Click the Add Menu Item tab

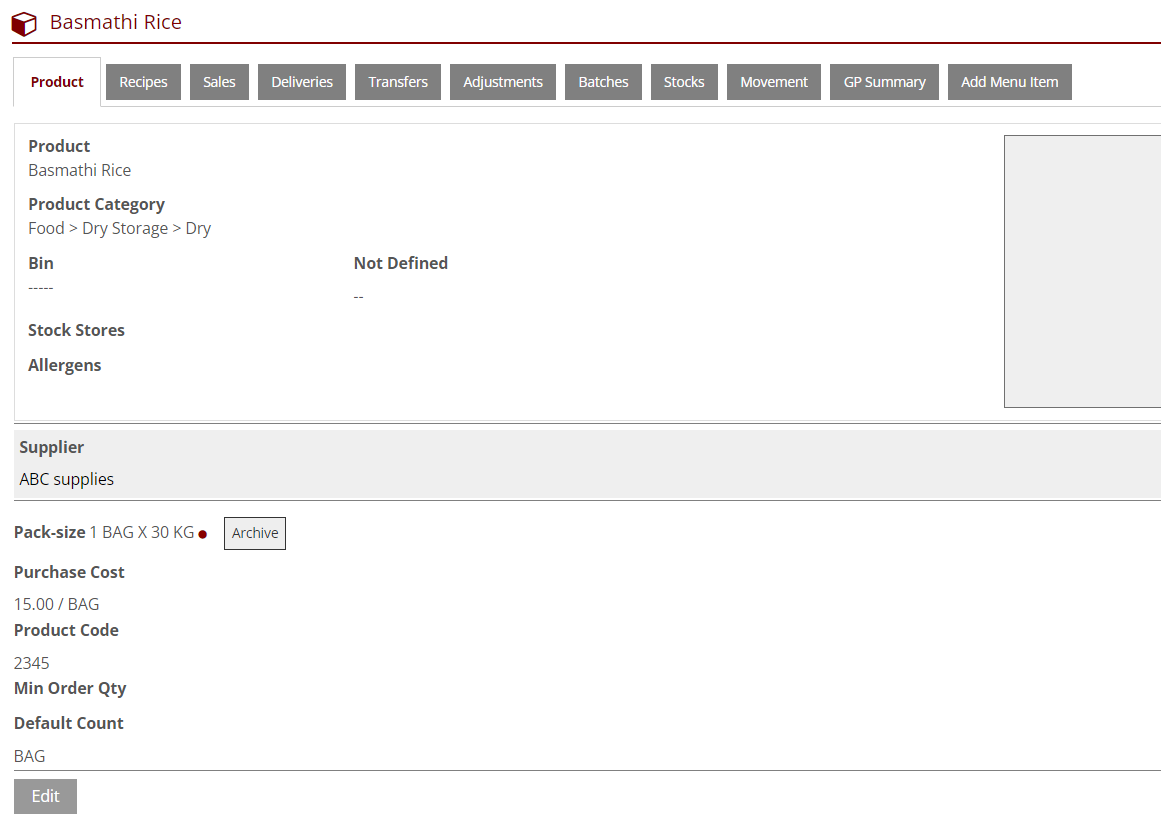(1009, 82)
